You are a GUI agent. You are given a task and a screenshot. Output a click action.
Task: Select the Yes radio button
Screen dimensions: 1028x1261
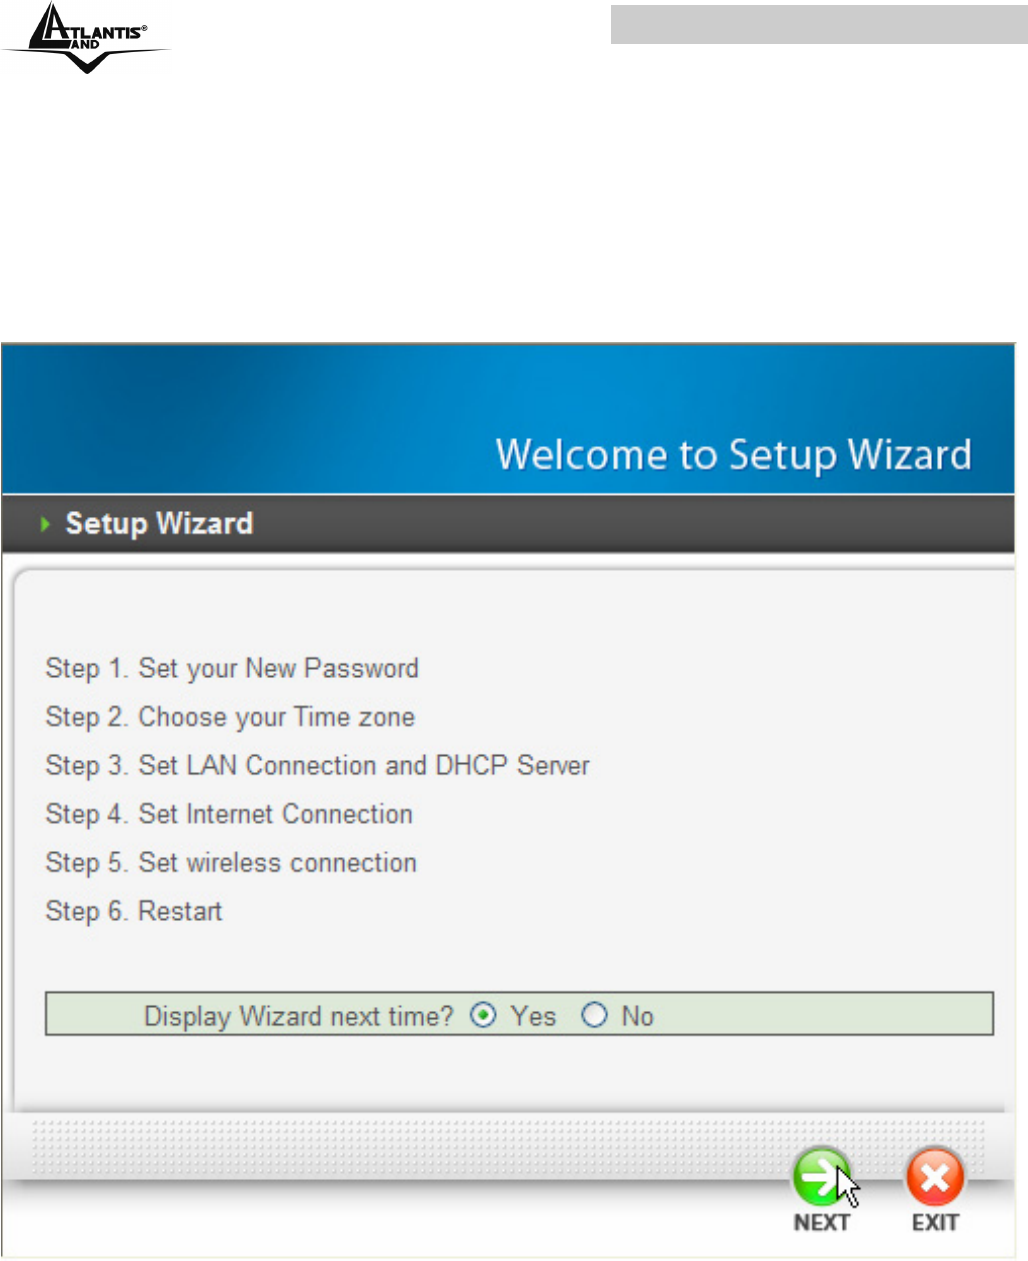[x=484, y=1016]
